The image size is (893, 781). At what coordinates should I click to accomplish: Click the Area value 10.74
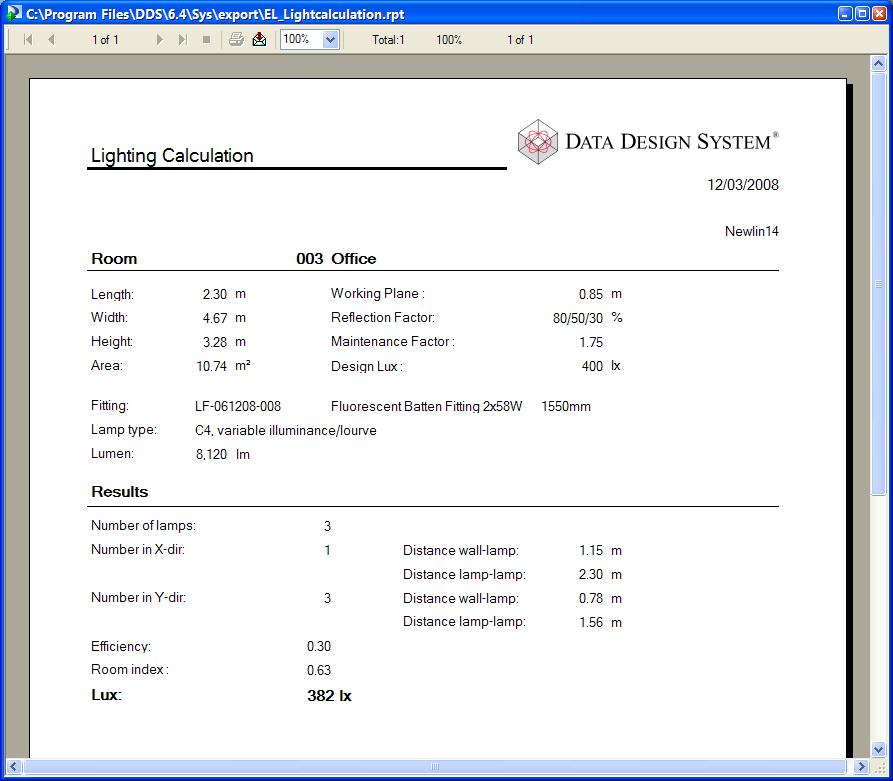[x=211, y=366]
